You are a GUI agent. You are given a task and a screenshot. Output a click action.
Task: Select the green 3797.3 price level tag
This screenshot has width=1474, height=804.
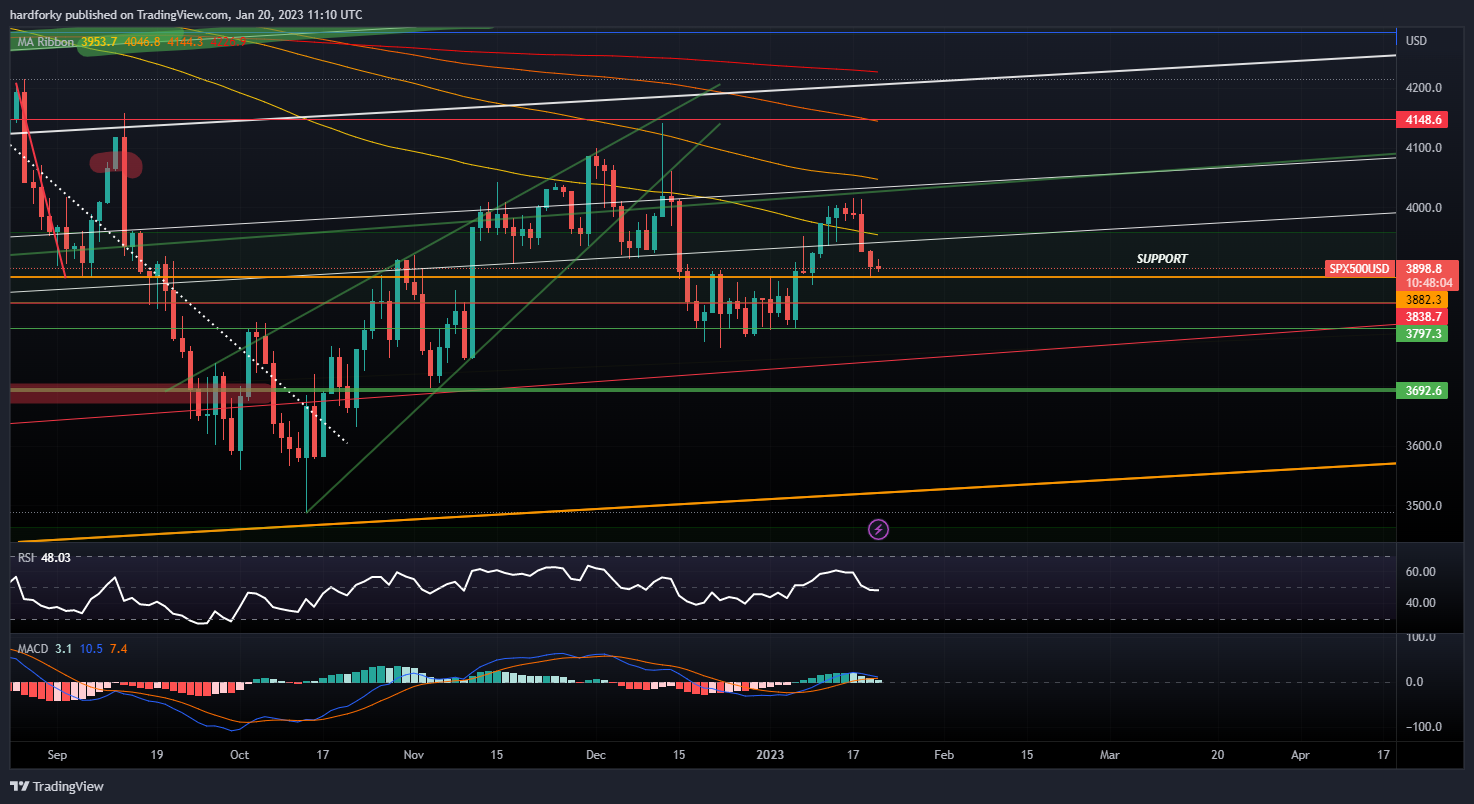(x=1423, y=333)
